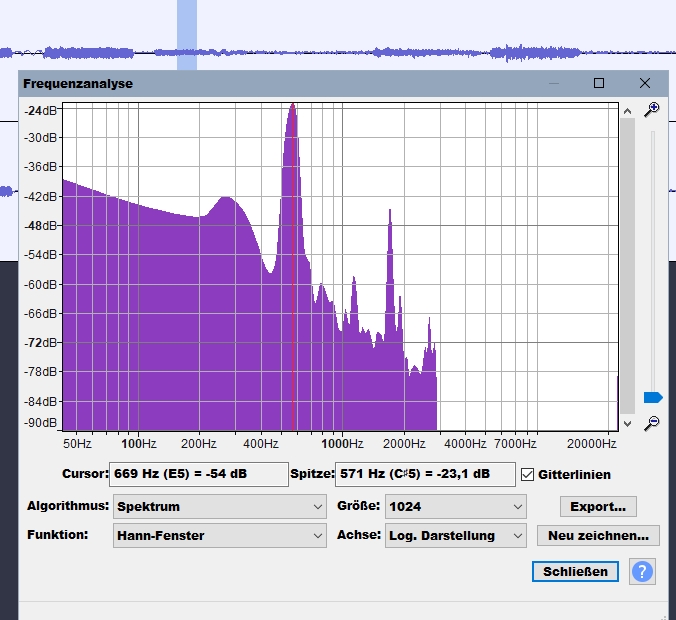This screenshot has height=620, width=676.
Task: Maximize the Frequenzanalyse window
Action: pos(599,83)
